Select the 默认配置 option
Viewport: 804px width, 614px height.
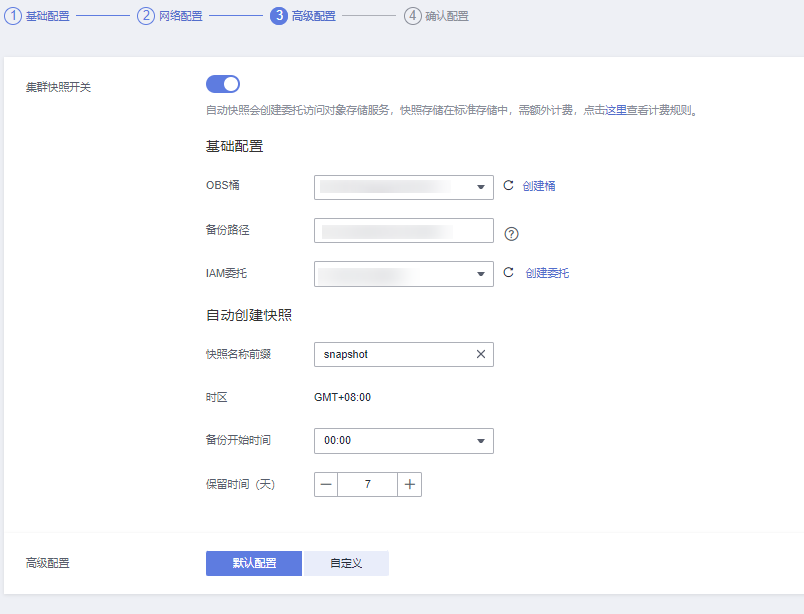click(253, 563)
